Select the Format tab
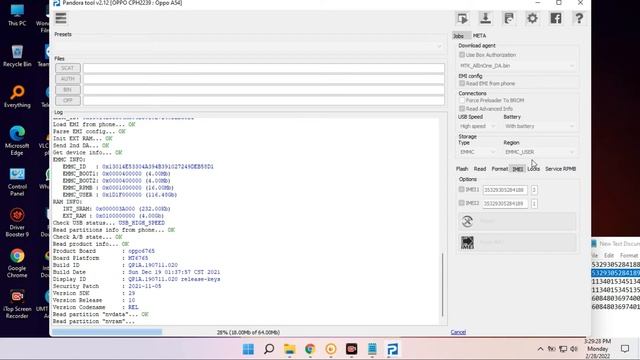640x360 pixels. tap(500, 169)
